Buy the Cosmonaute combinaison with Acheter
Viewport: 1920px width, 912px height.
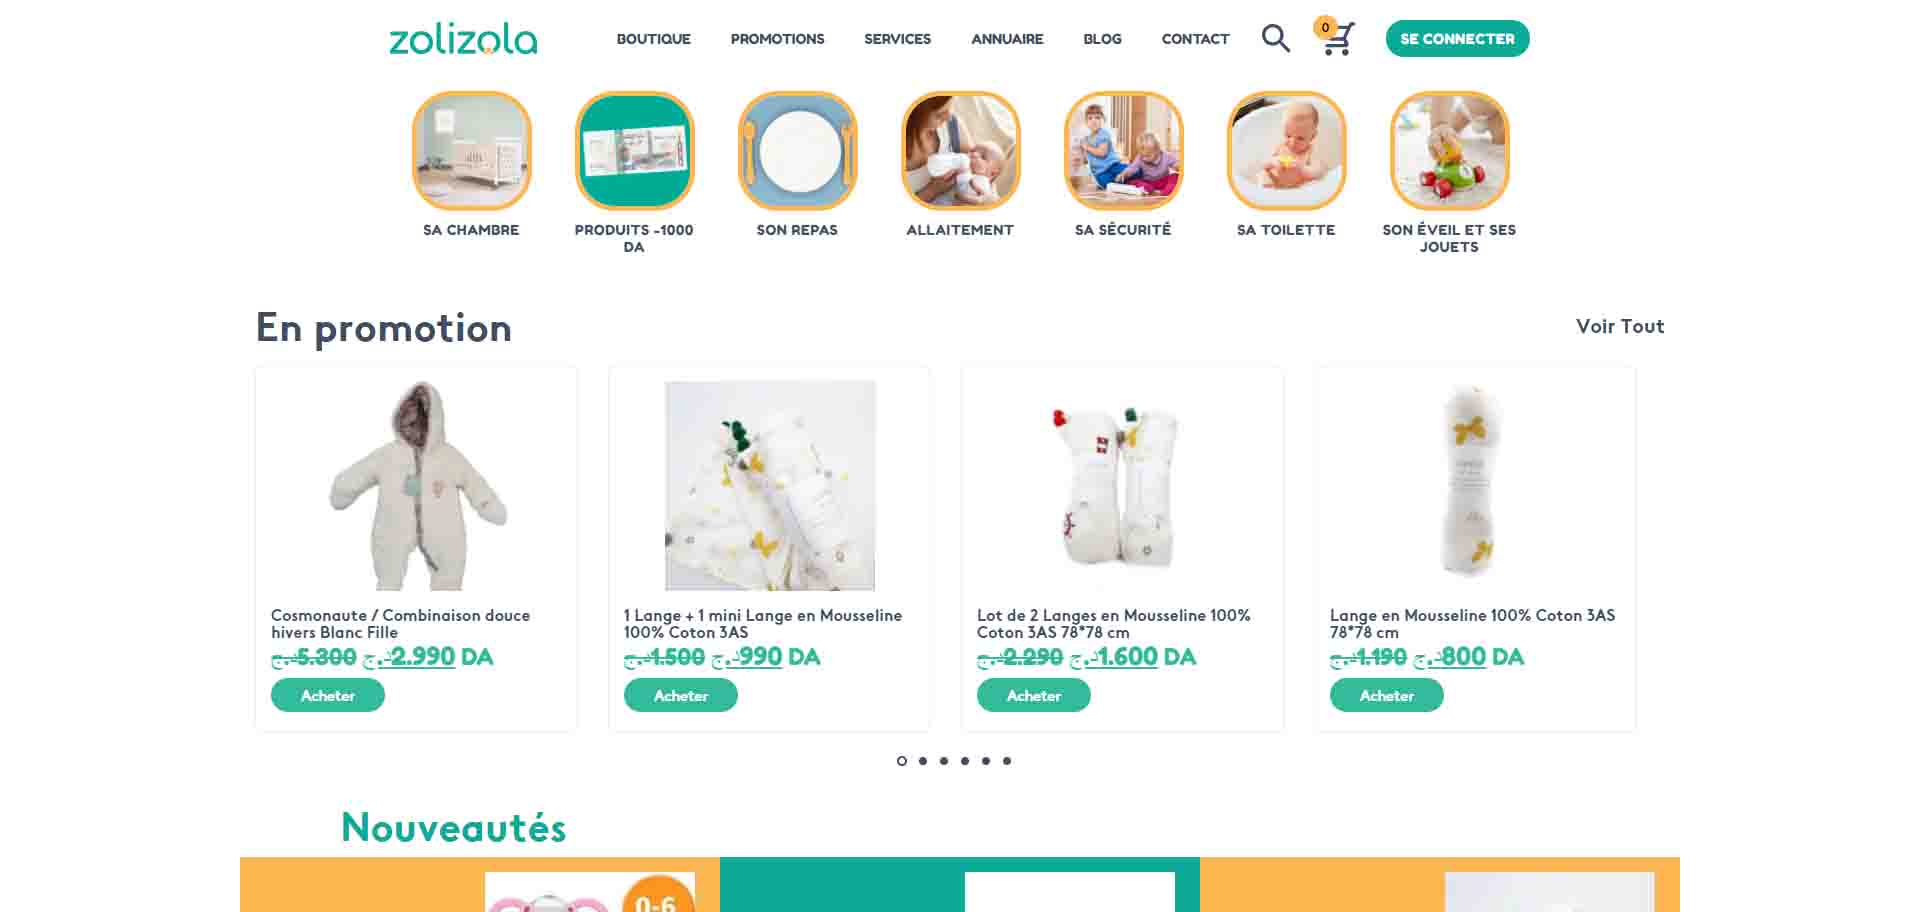328,695
